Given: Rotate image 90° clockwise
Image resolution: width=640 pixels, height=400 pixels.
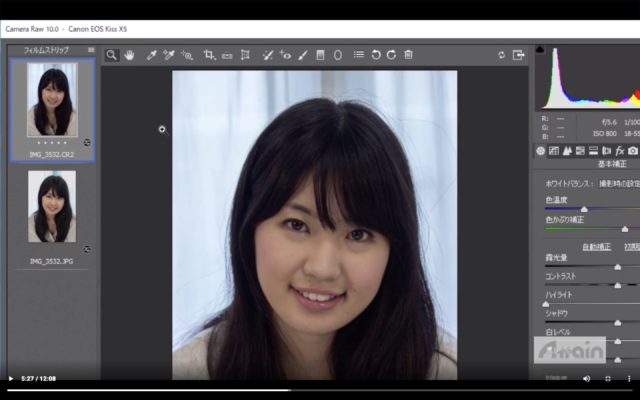Looking at the screenshot, I should coord(391,55).
